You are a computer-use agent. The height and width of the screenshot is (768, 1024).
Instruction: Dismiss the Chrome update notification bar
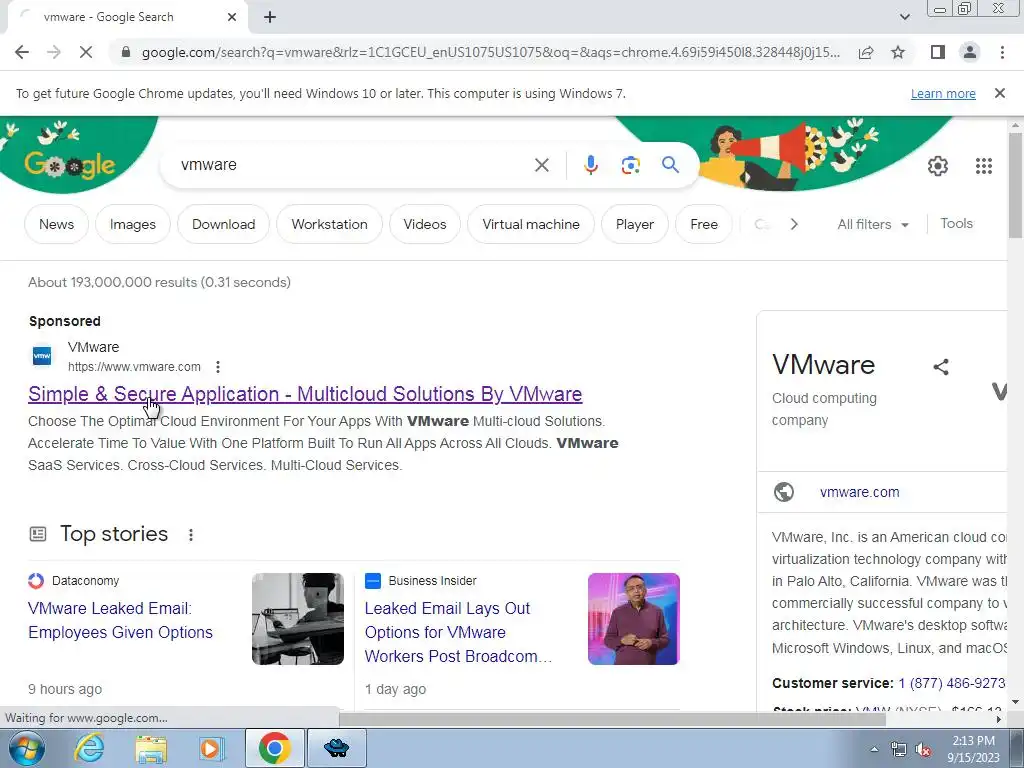pos(999,93)
